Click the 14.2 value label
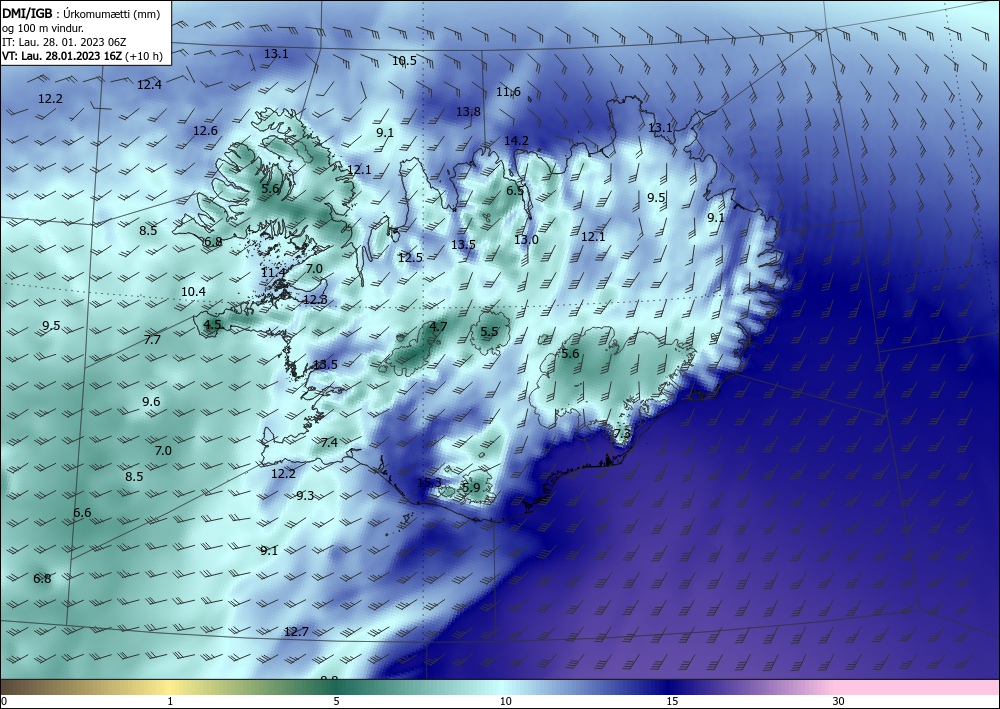1000x709 pixels. pos(516,140)
